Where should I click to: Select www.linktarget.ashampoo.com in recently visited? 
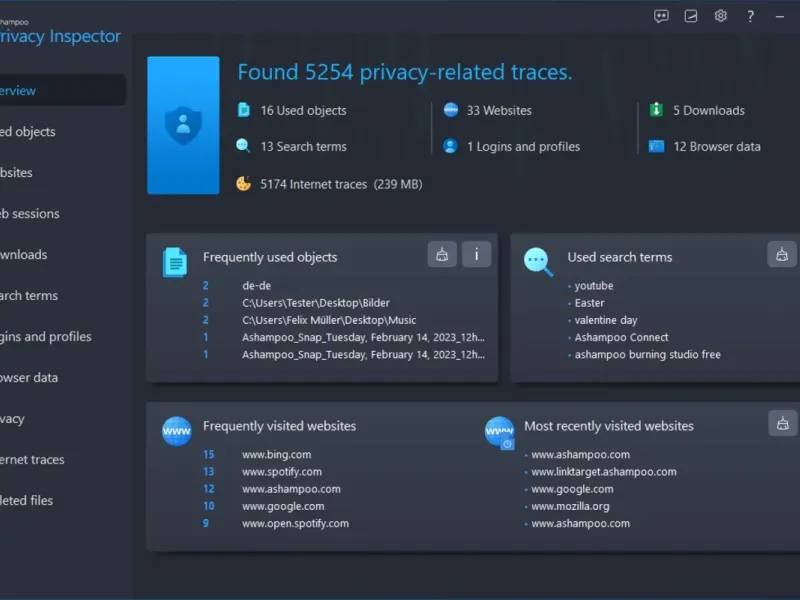pos(604,471)
